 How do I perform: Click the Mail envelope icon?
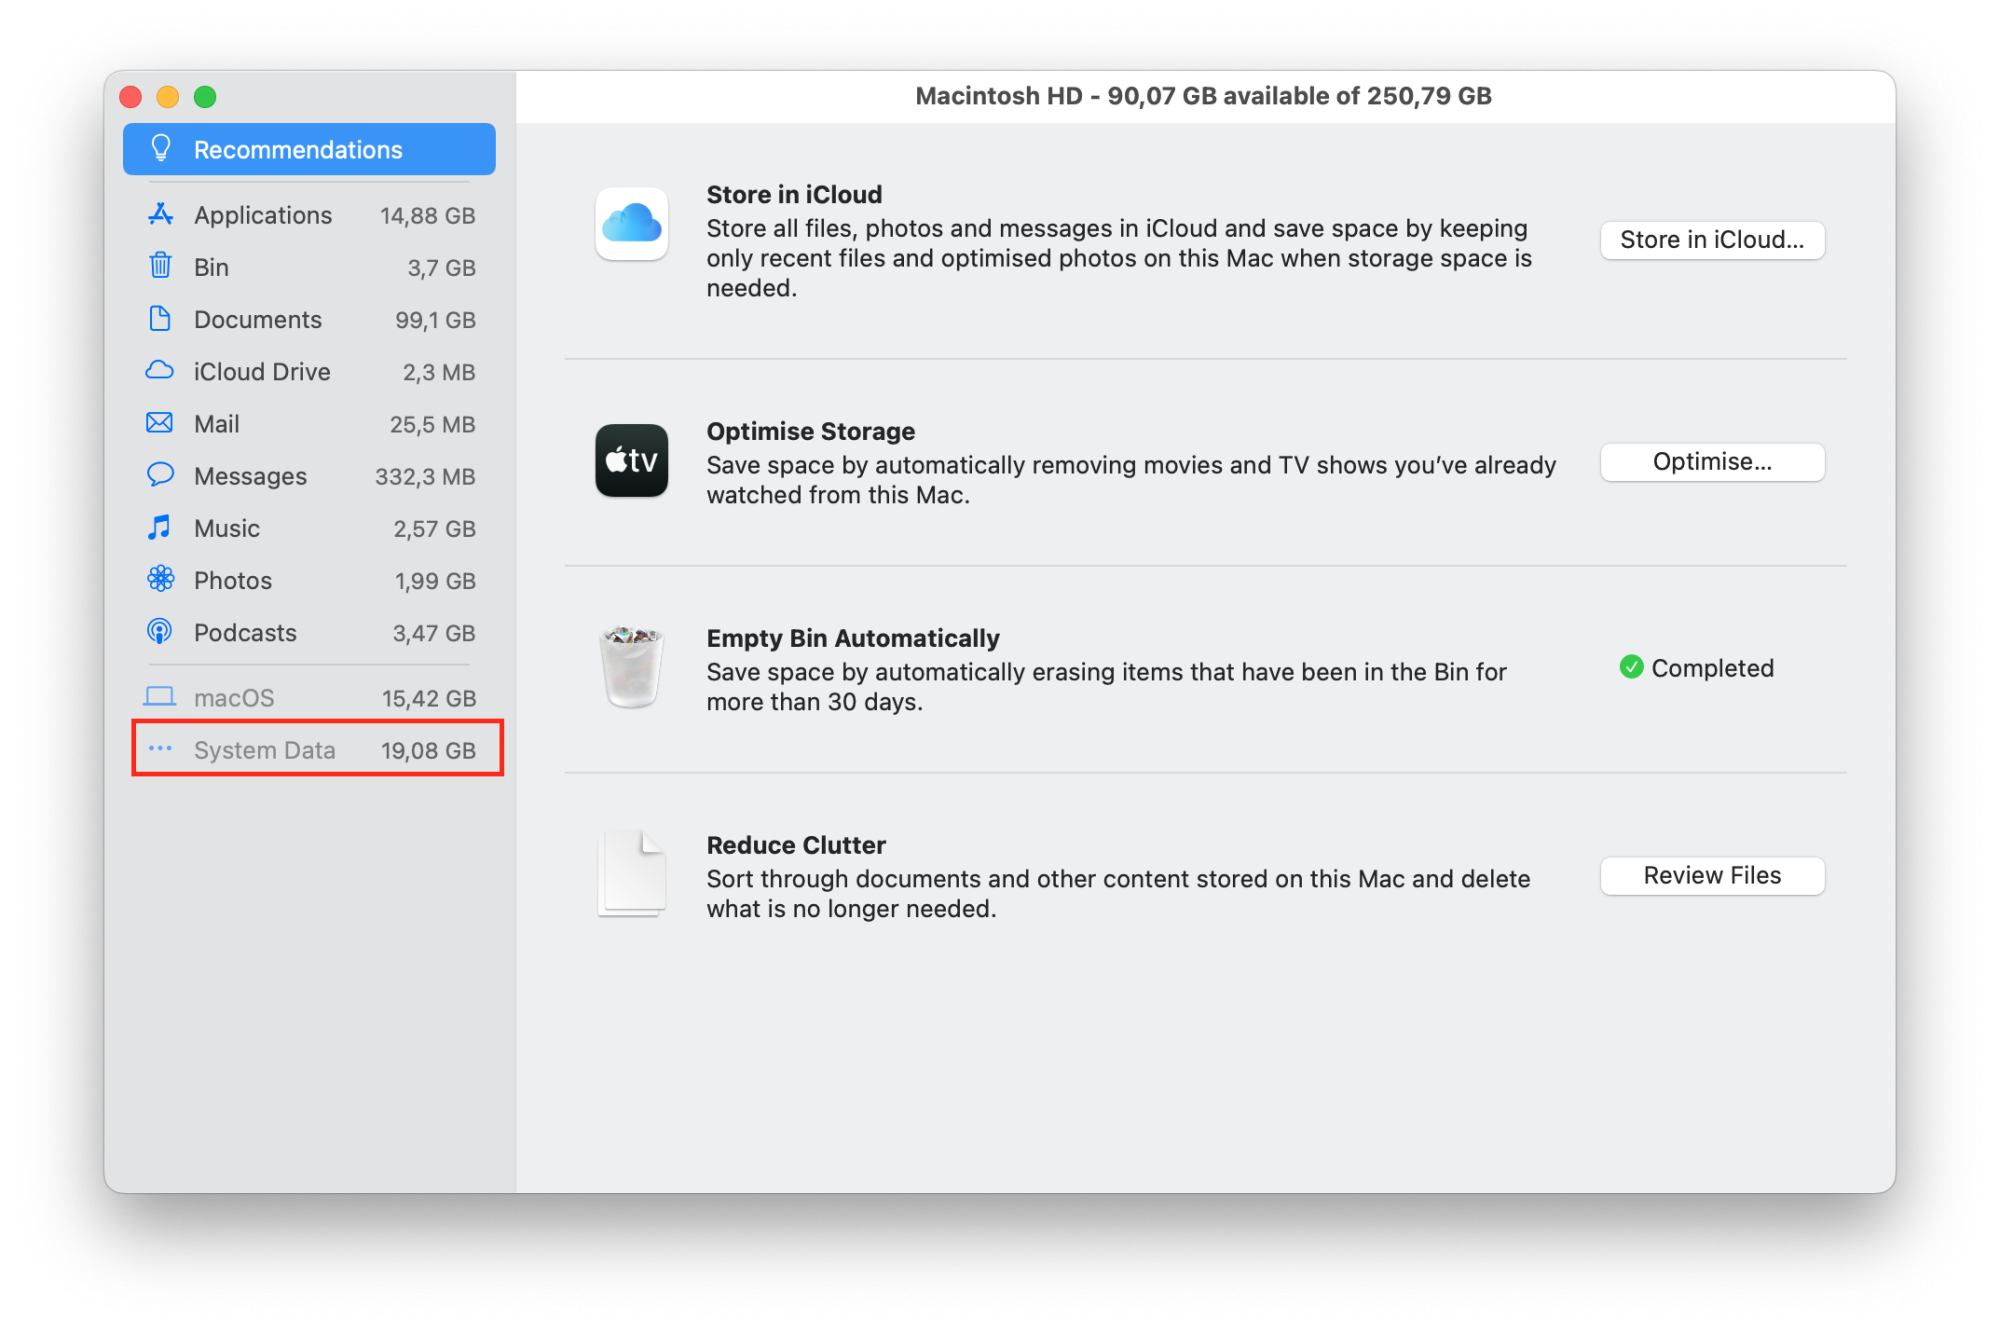[x=160, y=423]
